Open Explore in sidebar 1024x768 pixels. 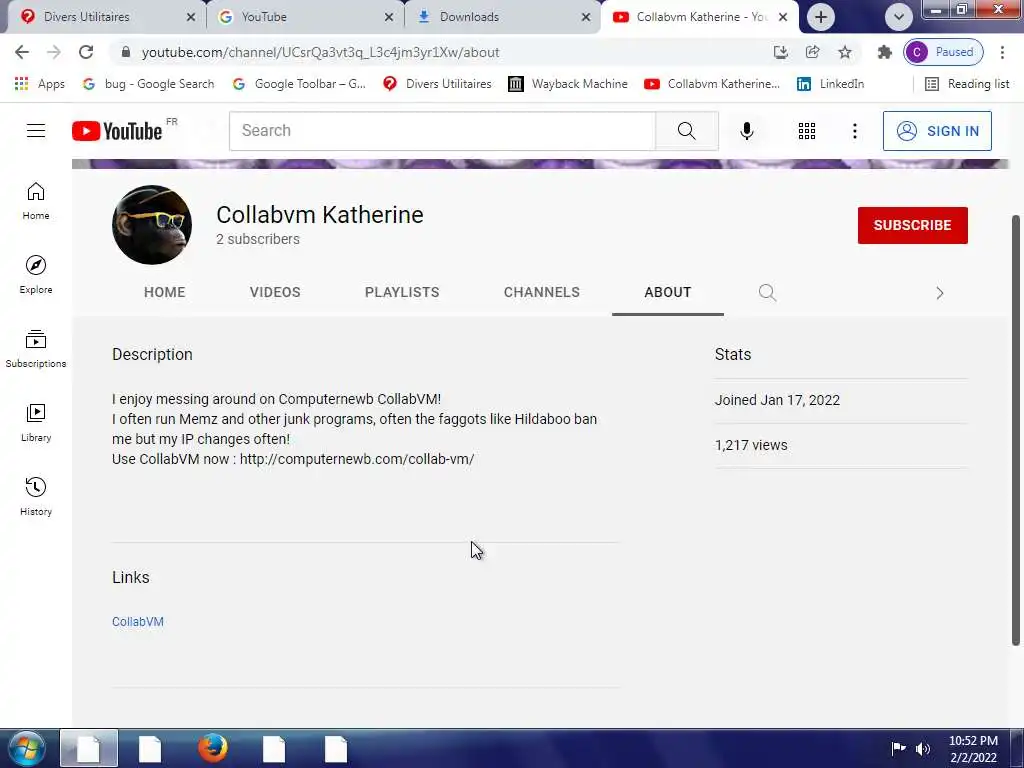(36, 274)
